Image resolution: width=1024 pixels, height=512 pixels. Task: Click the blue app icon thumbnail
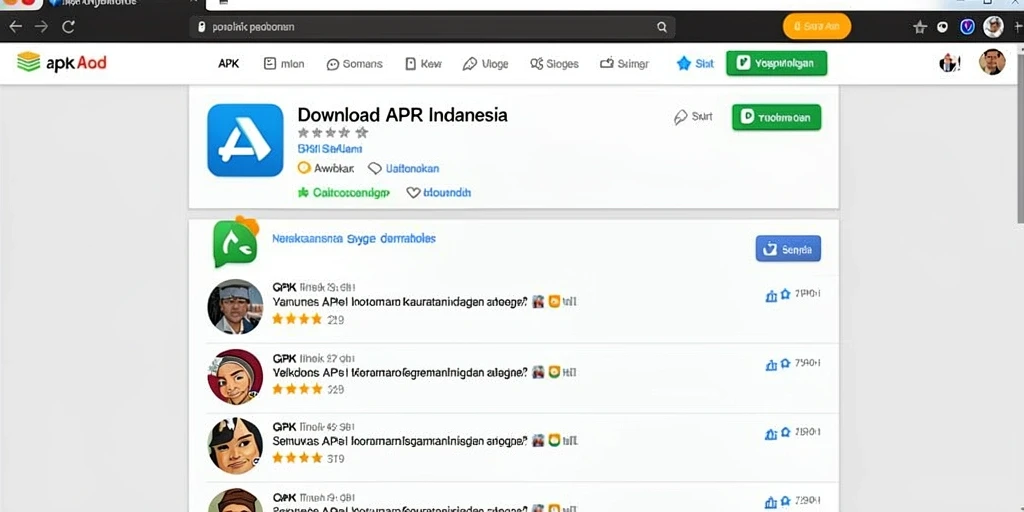[246, 140]
